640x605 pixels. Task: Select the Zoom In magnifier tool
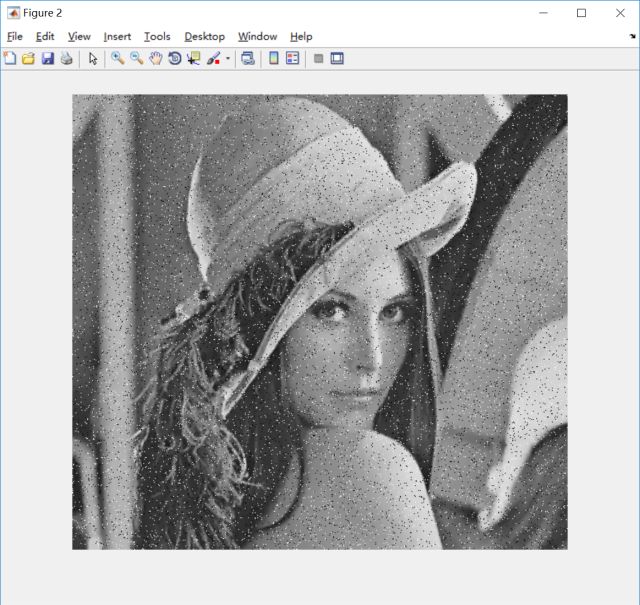(117, 59)
